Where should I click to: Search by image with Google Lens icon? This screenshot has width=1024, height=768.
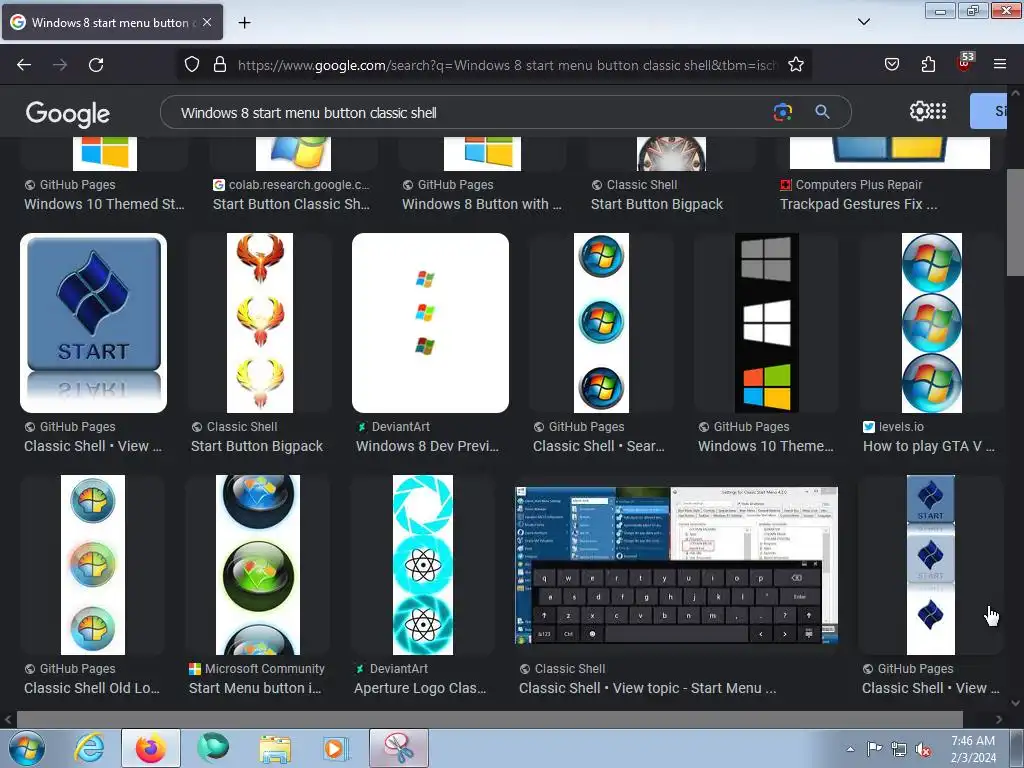782,112
